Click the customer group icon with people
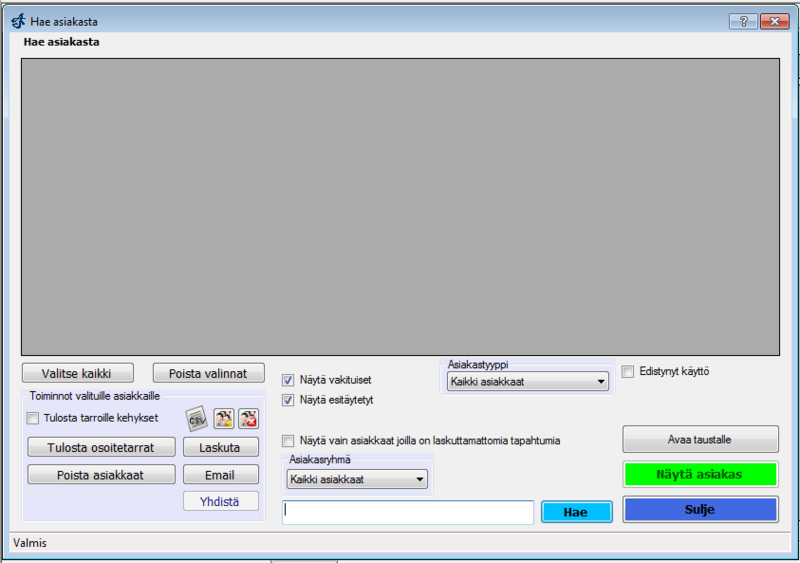Image resolution: width=800 pixels, height=563 pixels. pyautogui.click(x=223, y=418)
